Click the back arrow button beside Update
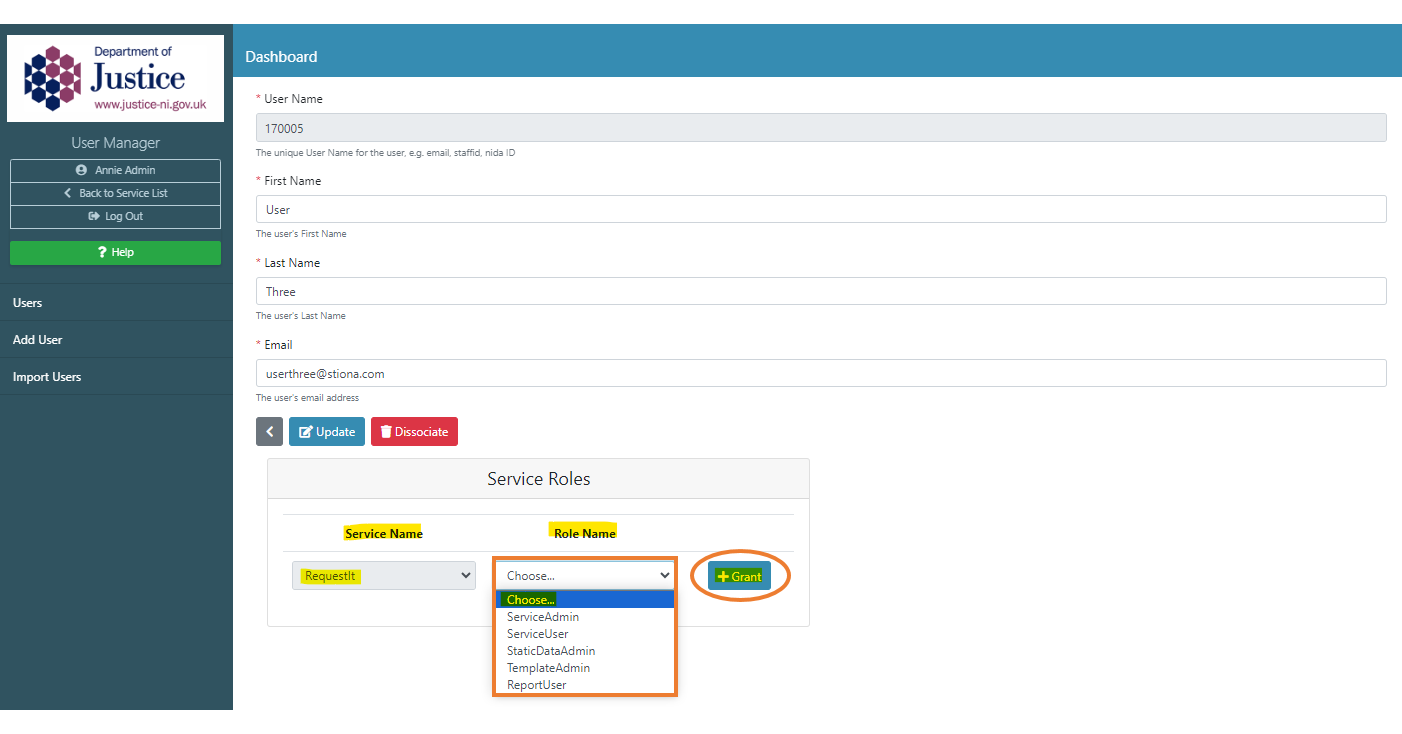 [x=269, y=432]
